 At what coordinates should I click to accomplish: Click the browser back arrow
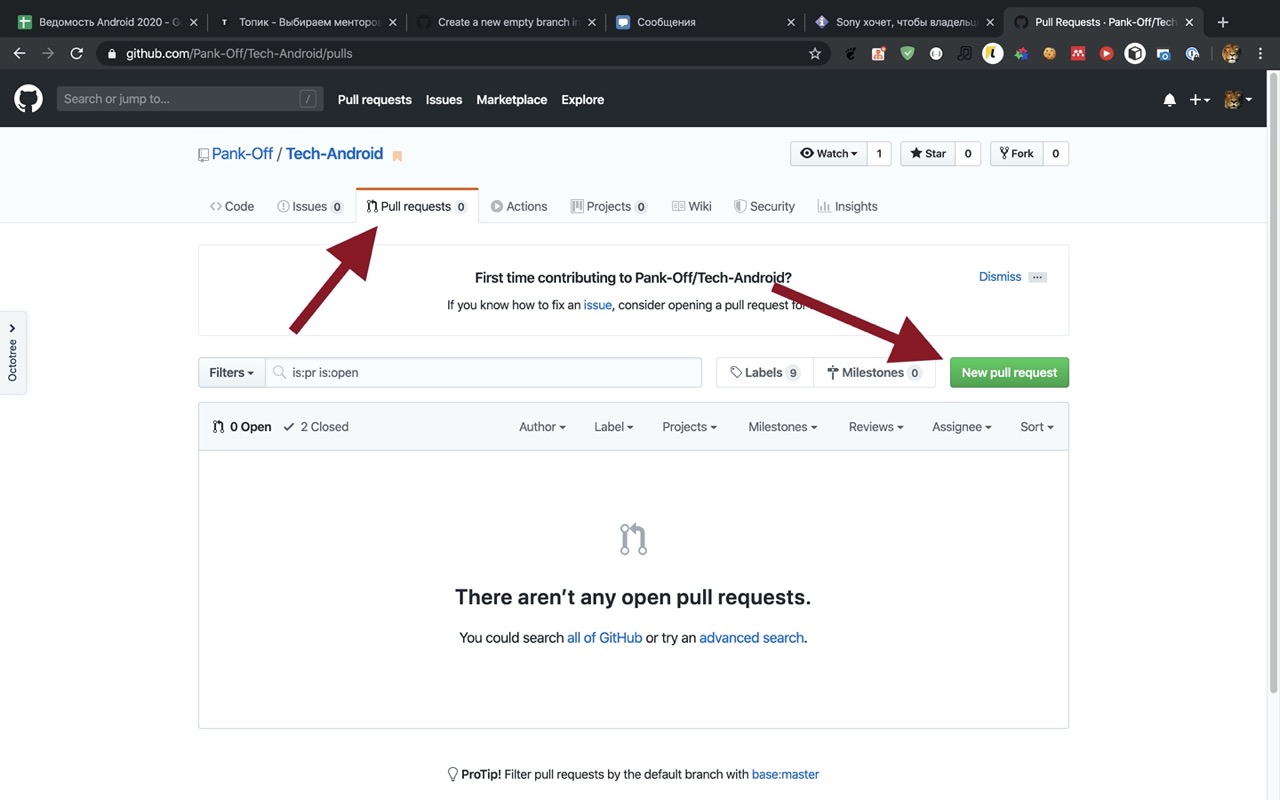pos(19,53)
